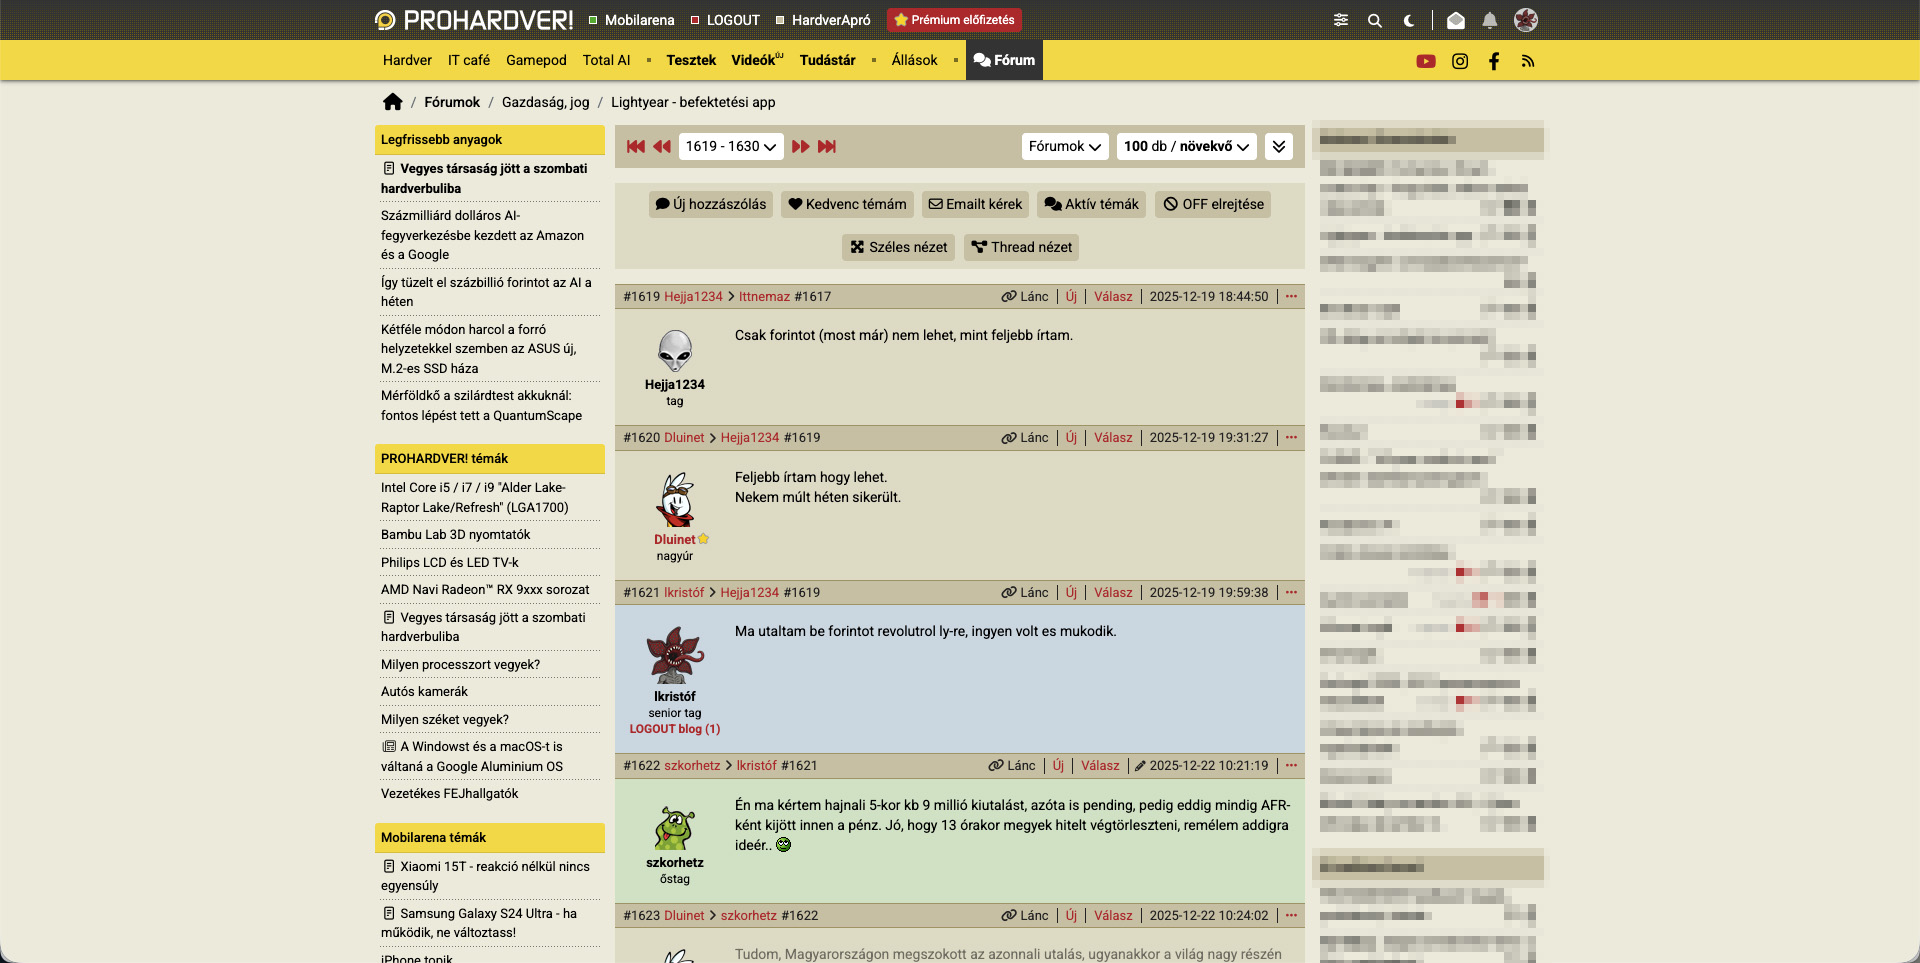Open lkristóf avatar image
The image size is (1920, 963).
675,655
